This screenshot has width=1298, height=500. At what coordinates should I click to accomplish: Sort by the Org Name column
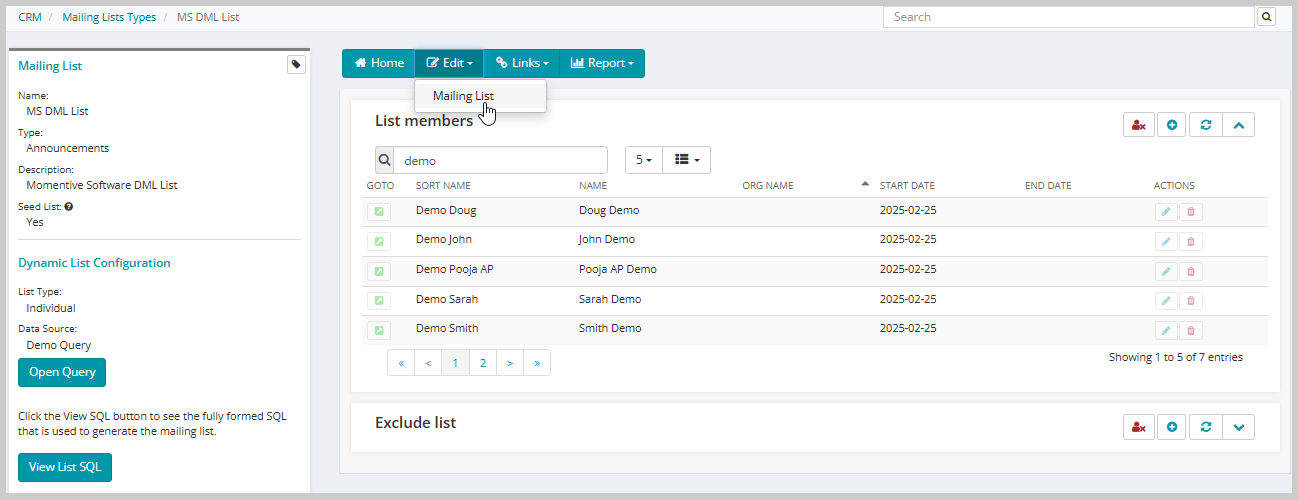pos(767,186)
